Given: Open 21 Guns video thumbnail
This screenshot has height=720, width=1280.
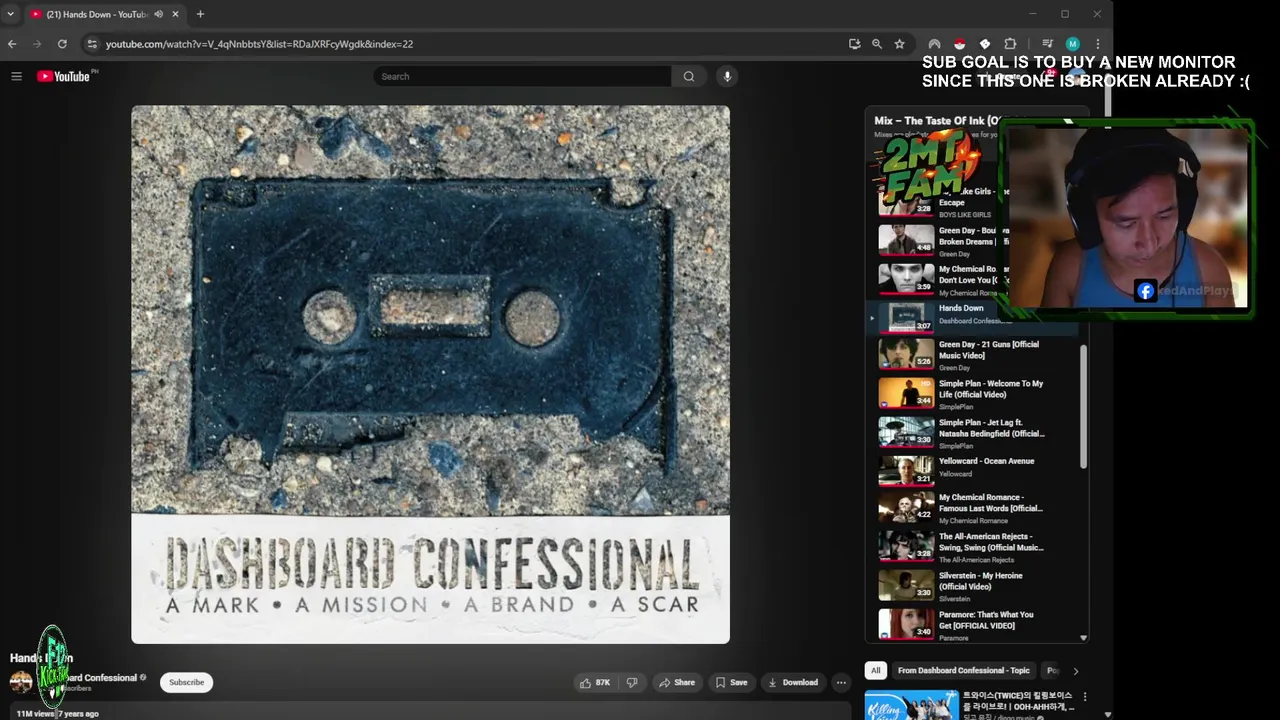Looking at the screenshot, I should pos(906,354).
